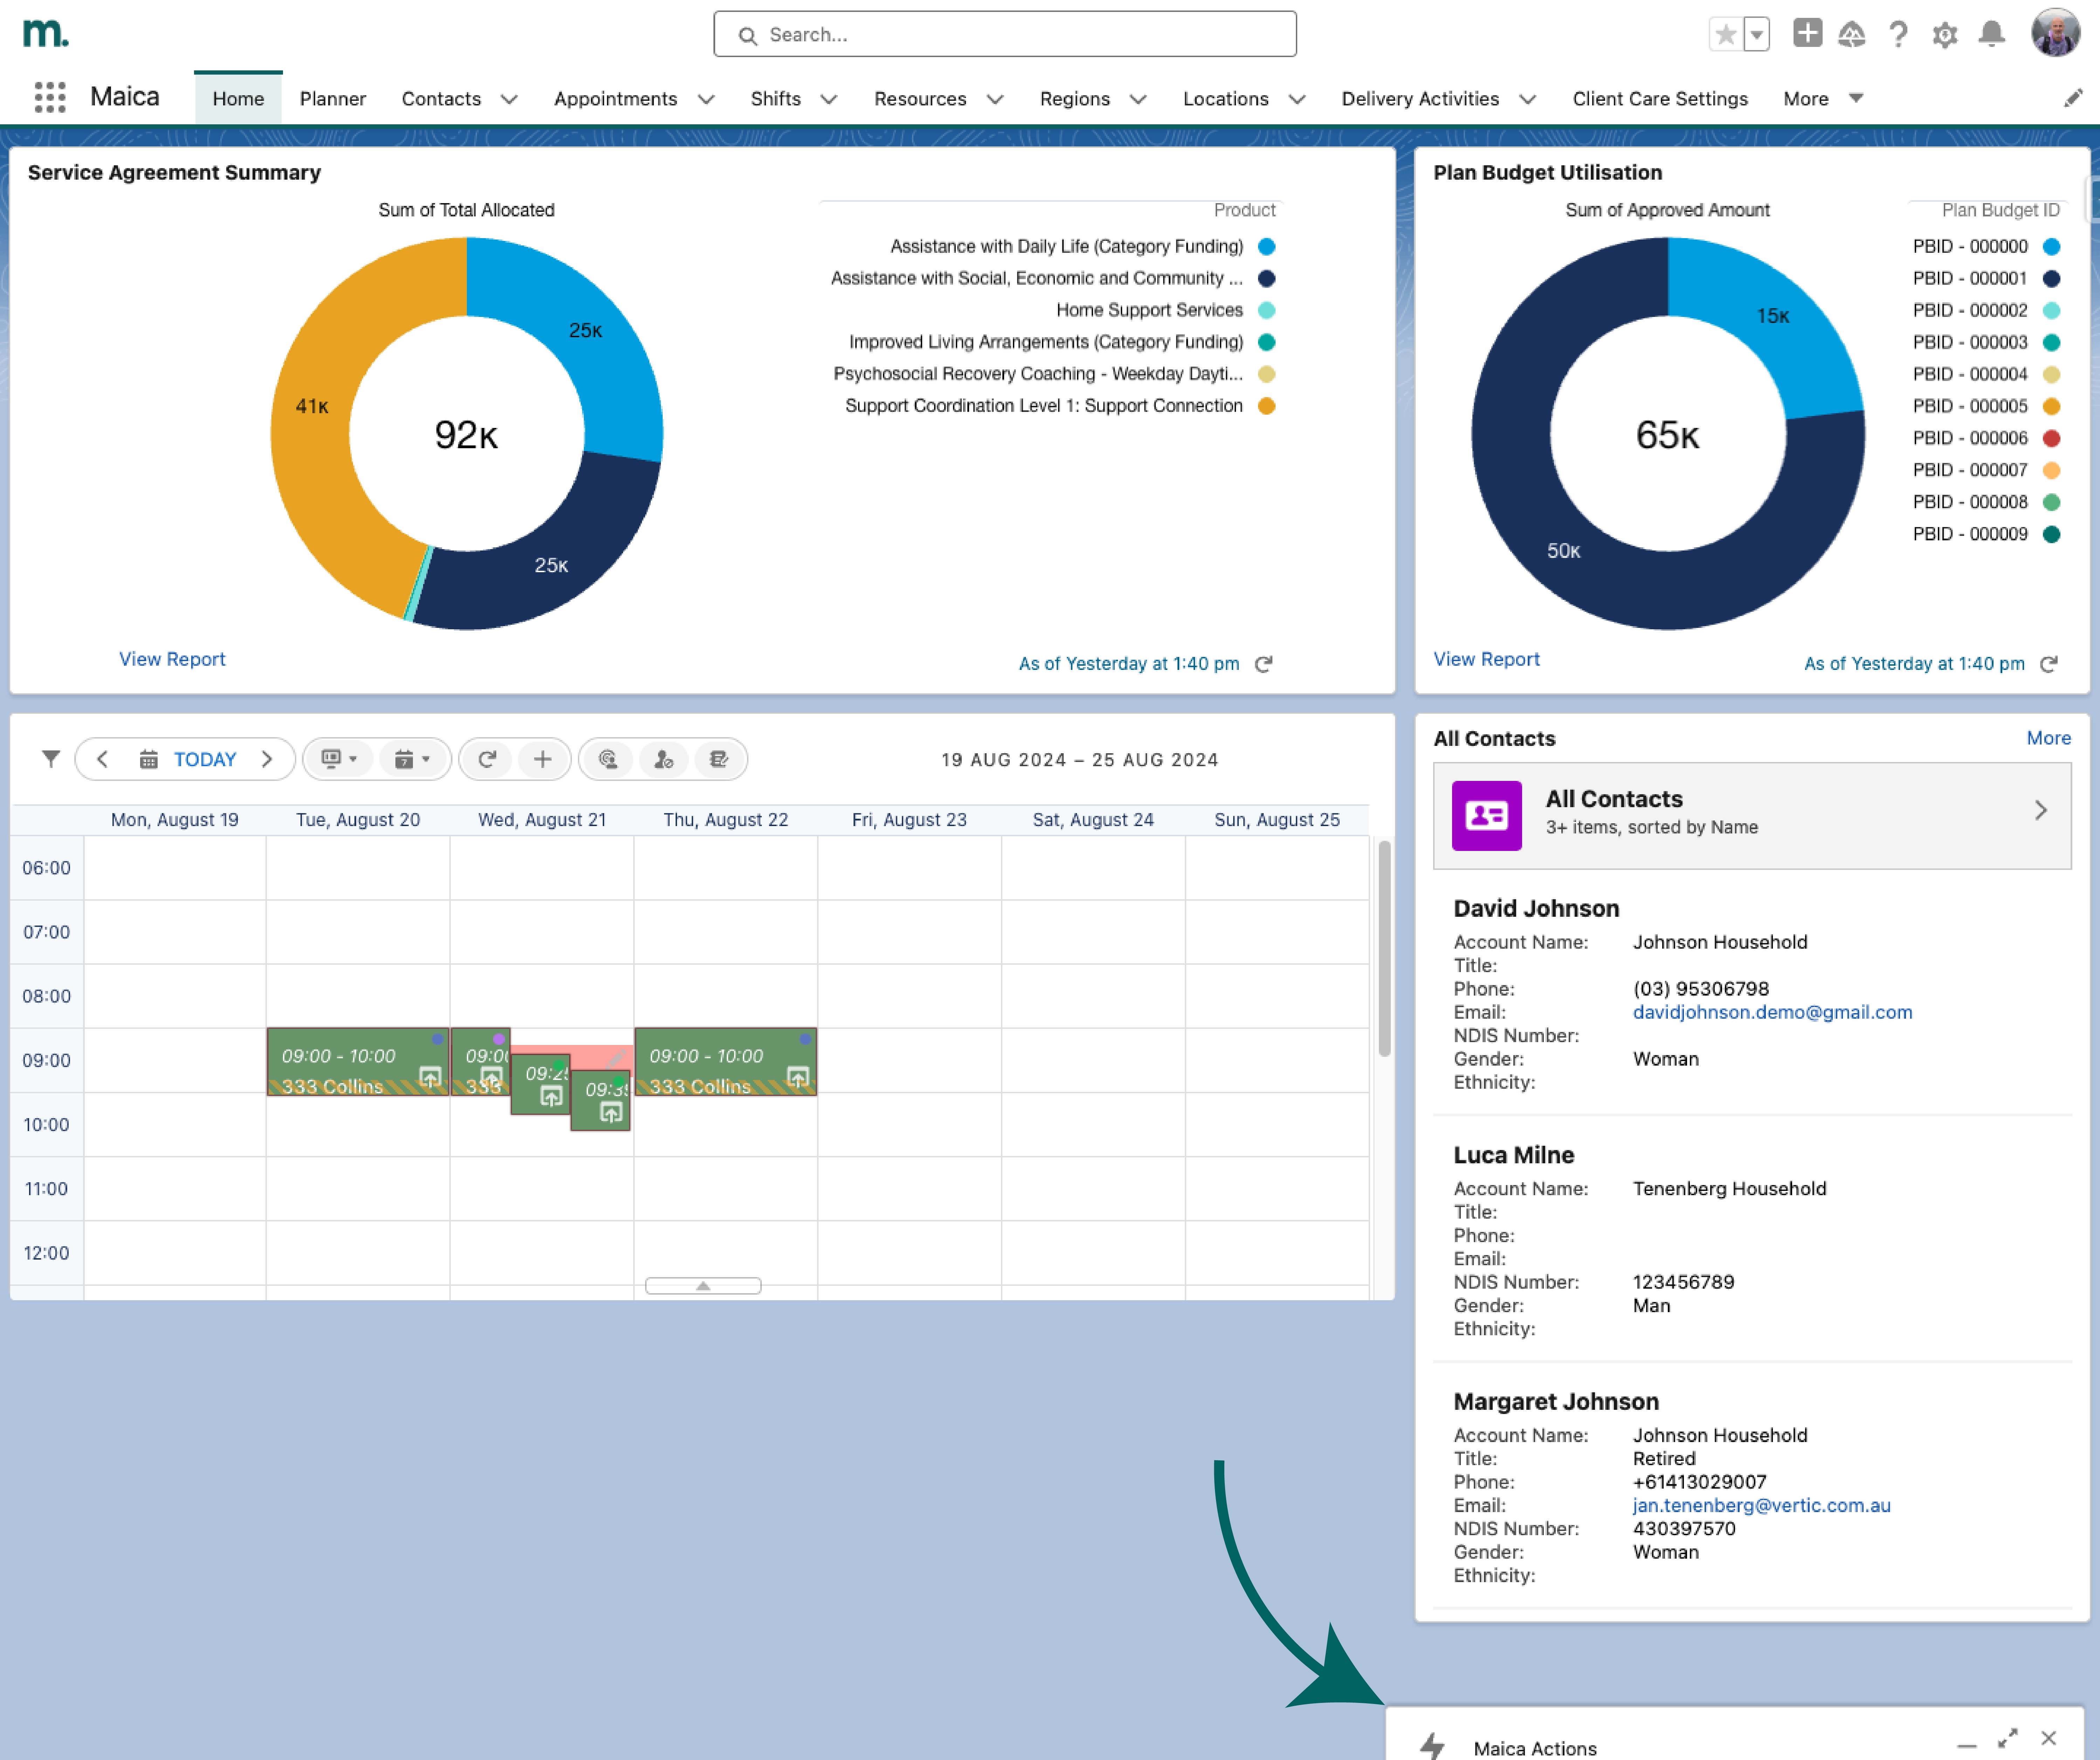The height and width of the screenshot is (1760, 2100).
Task: Refresh the calendar scheduler view
Action: (487, 759)
